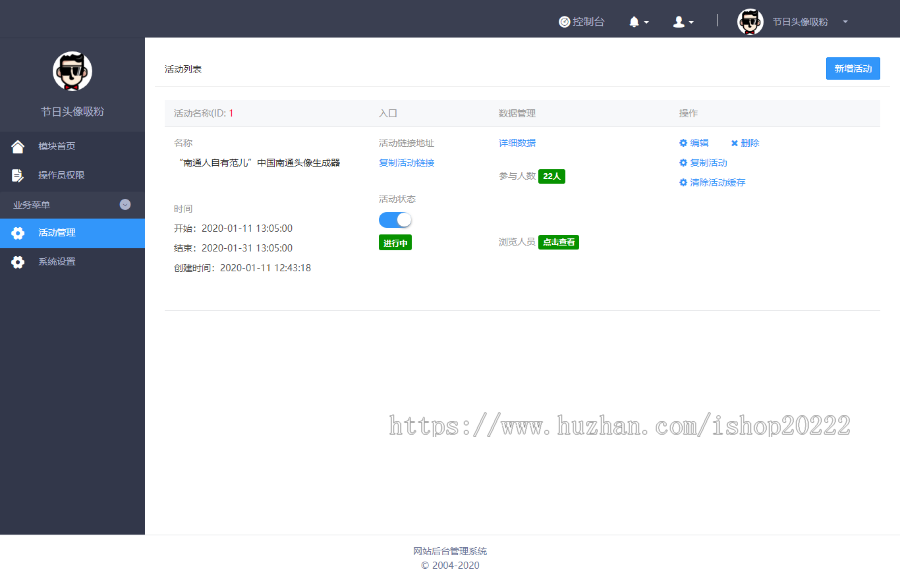Click the 控制台 dashboard icon
This screenshot has width=900, height=582.
click(564, 22)
